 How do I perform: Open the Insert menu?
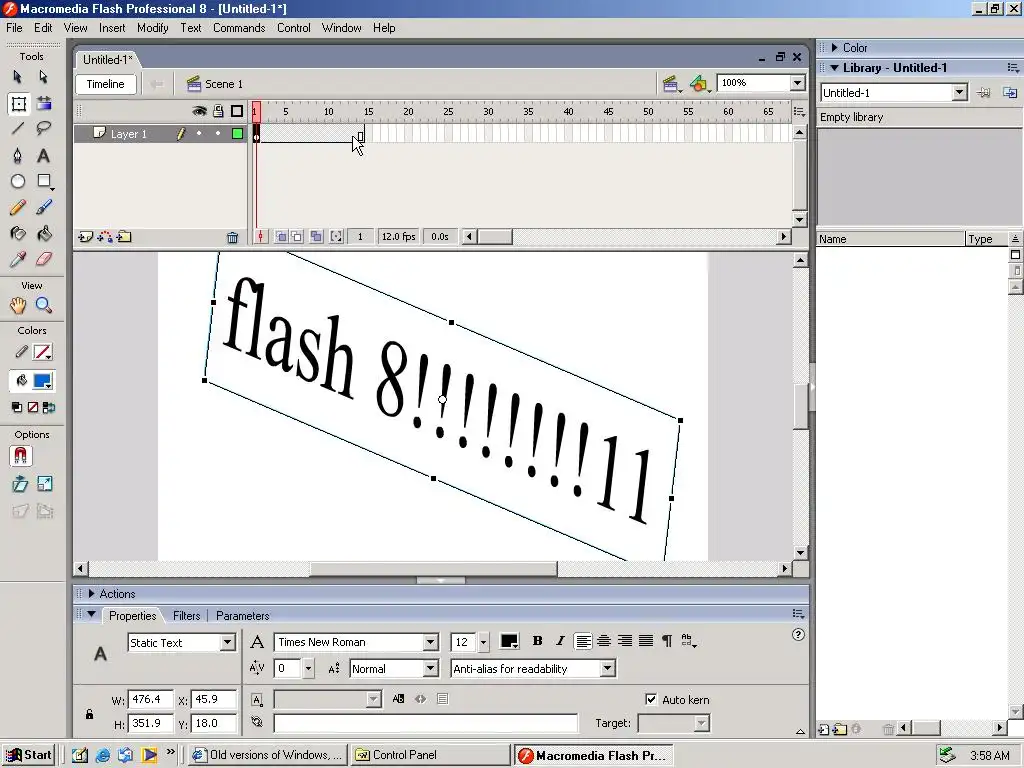click(112, 28)
